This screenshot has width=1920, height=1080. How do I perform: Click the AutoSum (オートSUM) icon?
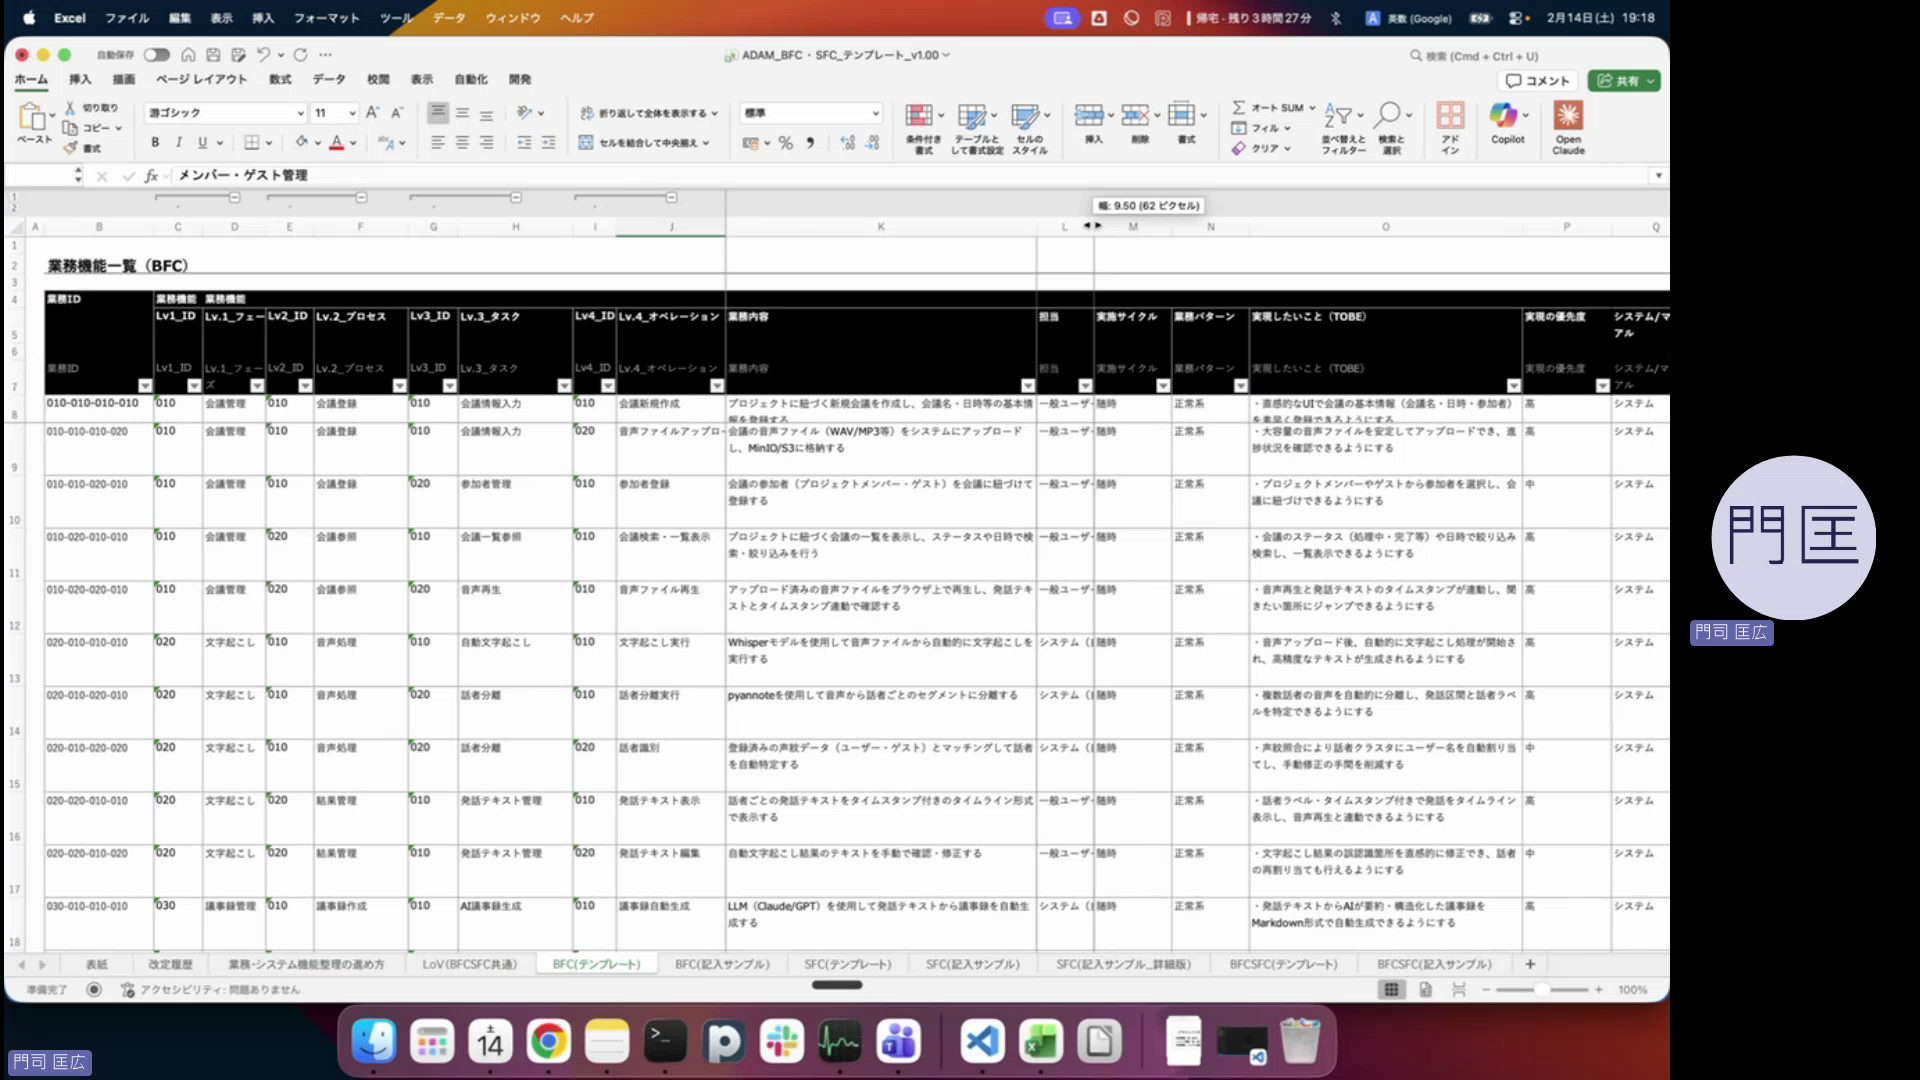point(1241,107)
